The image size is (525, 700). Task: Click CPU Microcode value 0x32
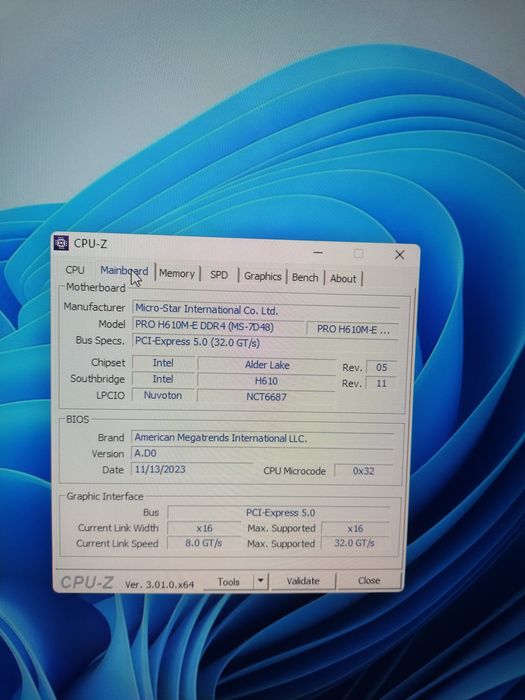[363, 471]
